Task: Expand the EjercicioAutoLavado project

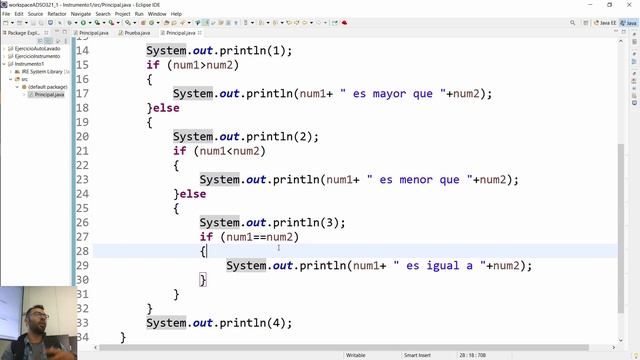Action: pos(4,49)
